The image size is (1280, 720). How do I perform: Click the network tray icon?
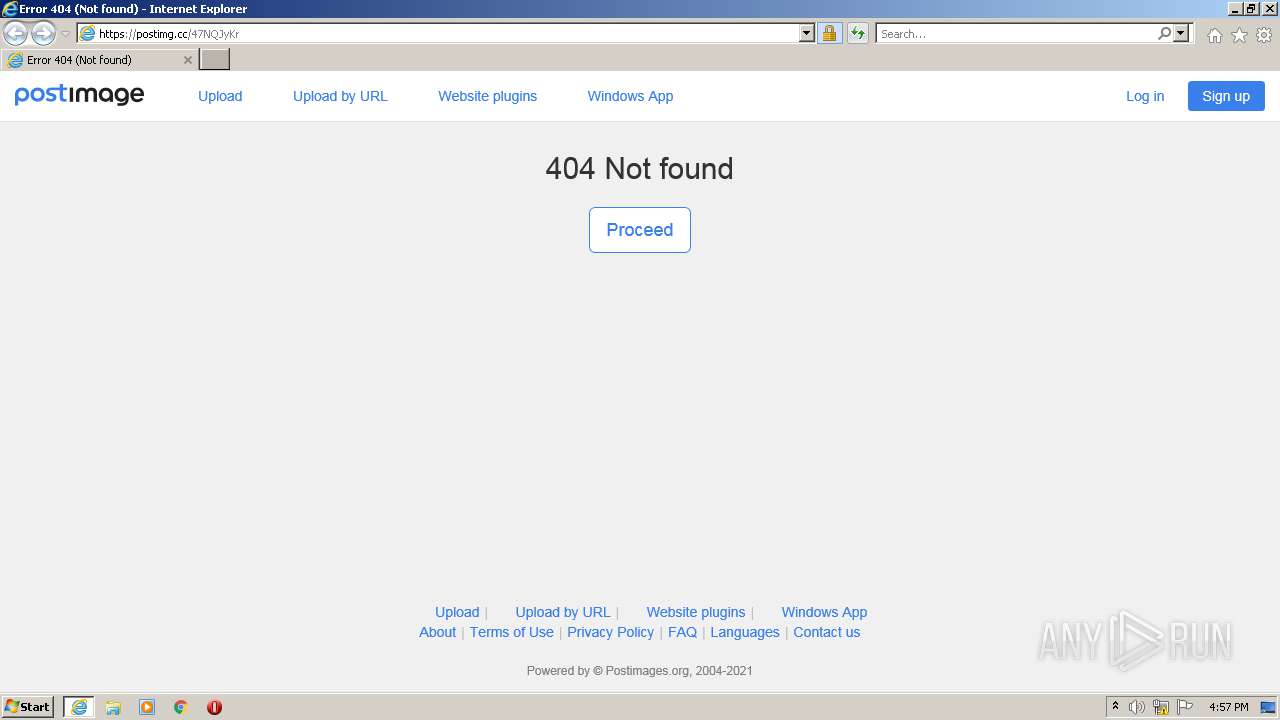[x=1161, y=707]
